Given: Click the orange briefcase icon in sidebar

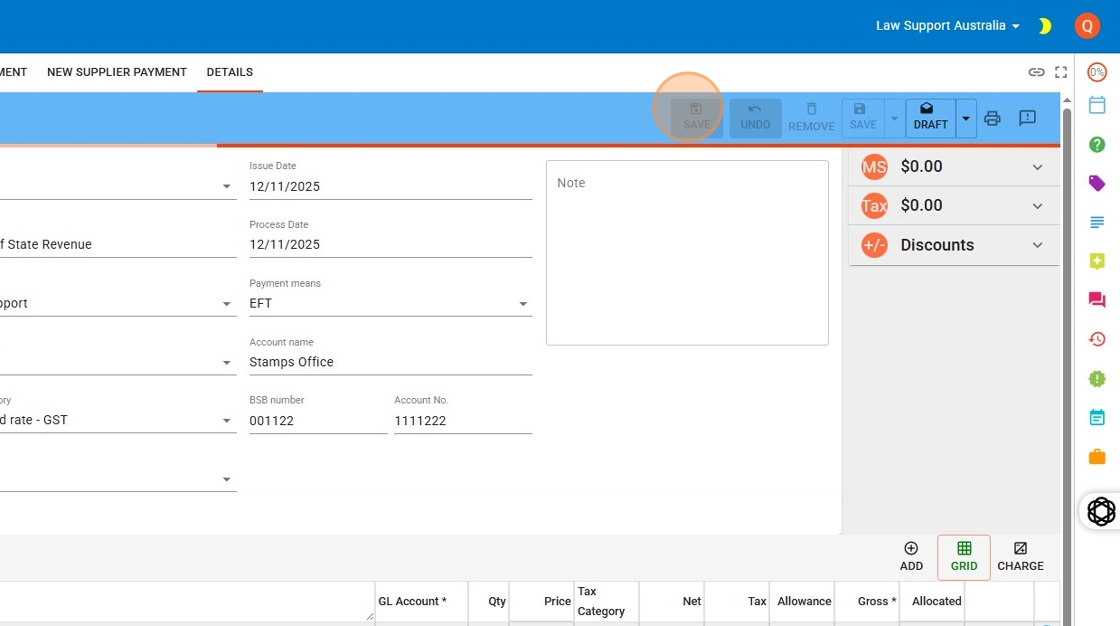Looking at the screenshot, I should [1097, 457].
